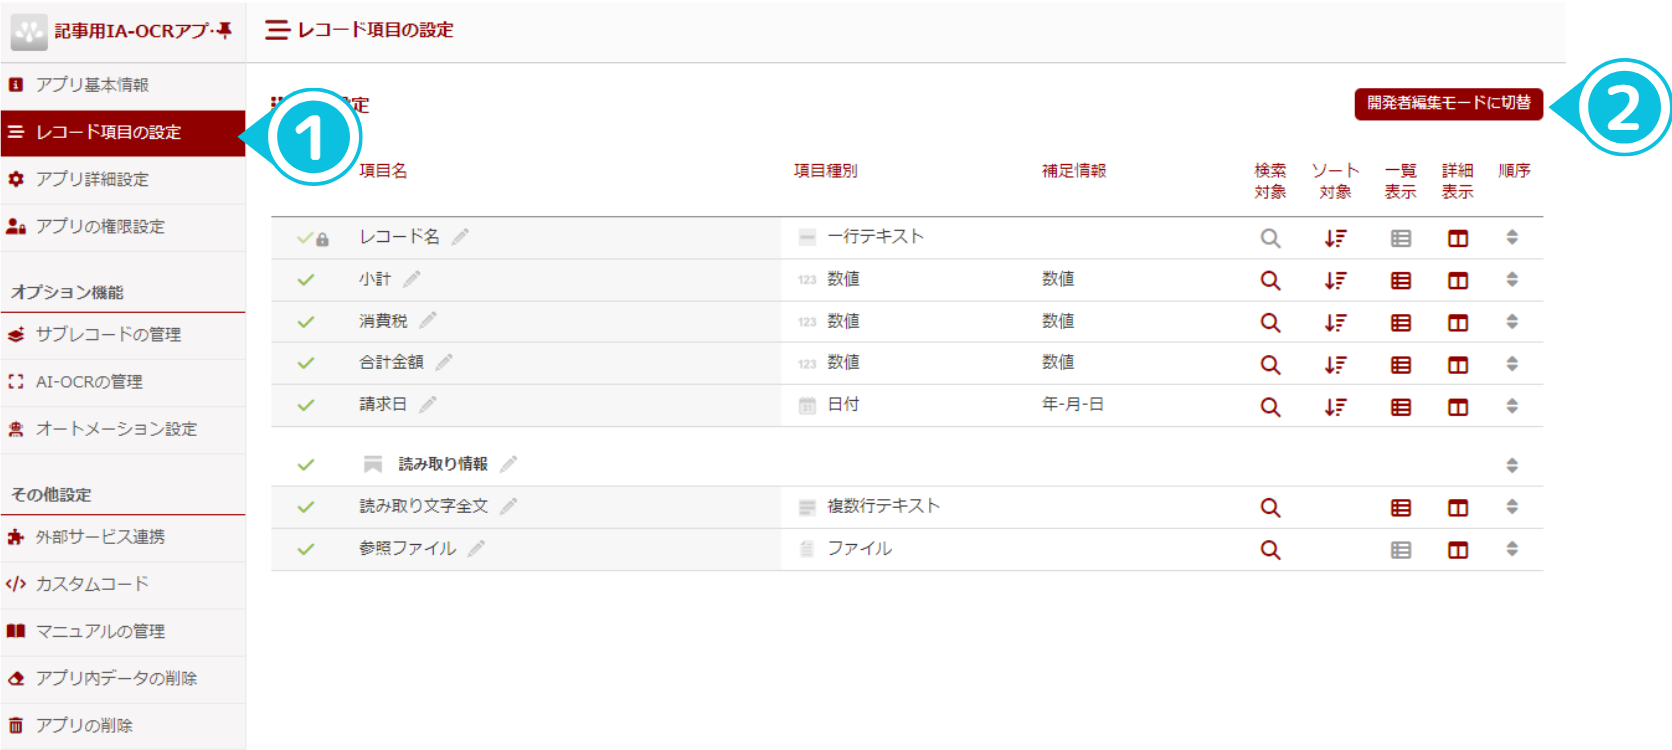Click pencil icon next to 請求日

428,404
